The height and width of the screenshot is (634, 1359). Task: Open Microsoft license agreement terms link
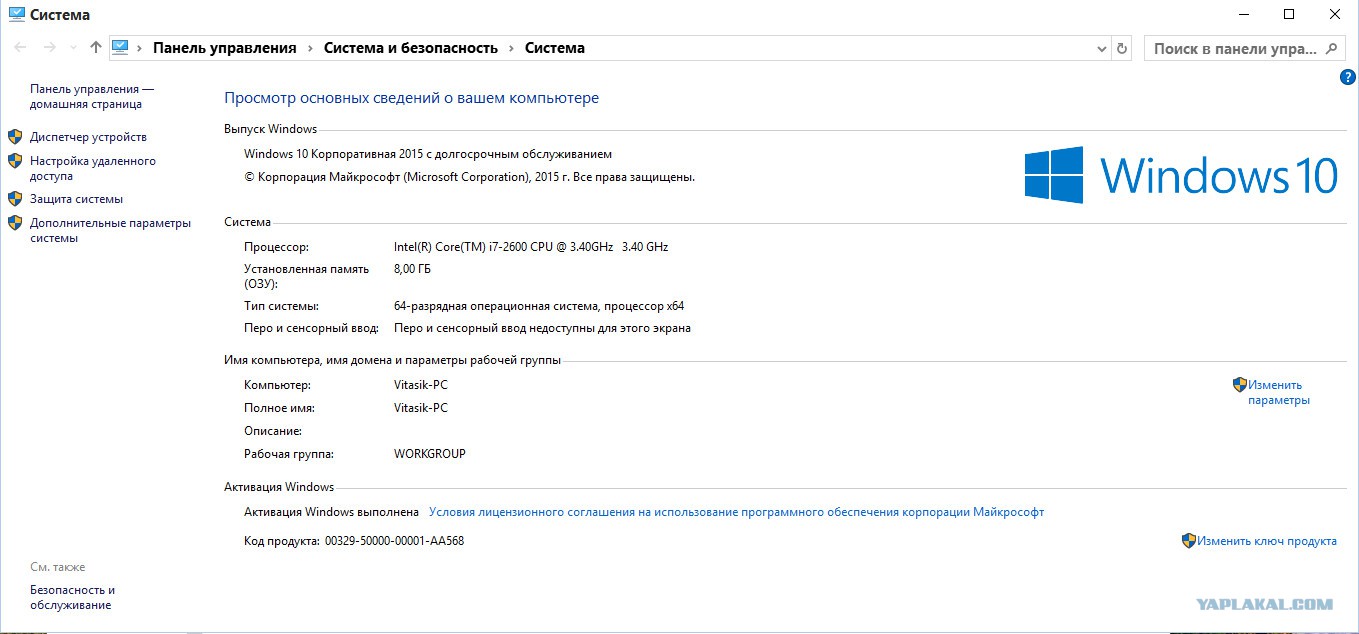pos(736,512)
